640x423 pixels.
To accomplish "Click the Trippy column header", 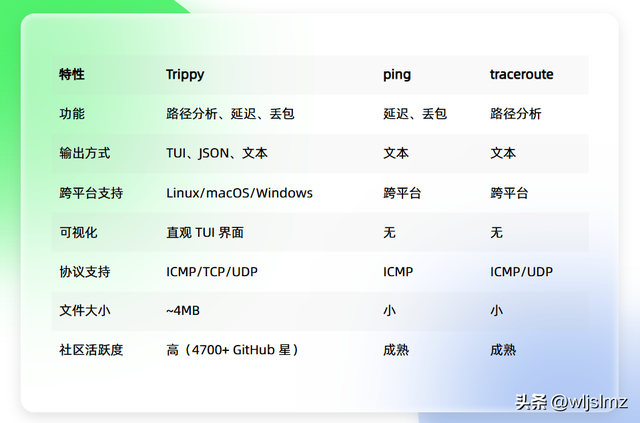I will tap(185, 75).
